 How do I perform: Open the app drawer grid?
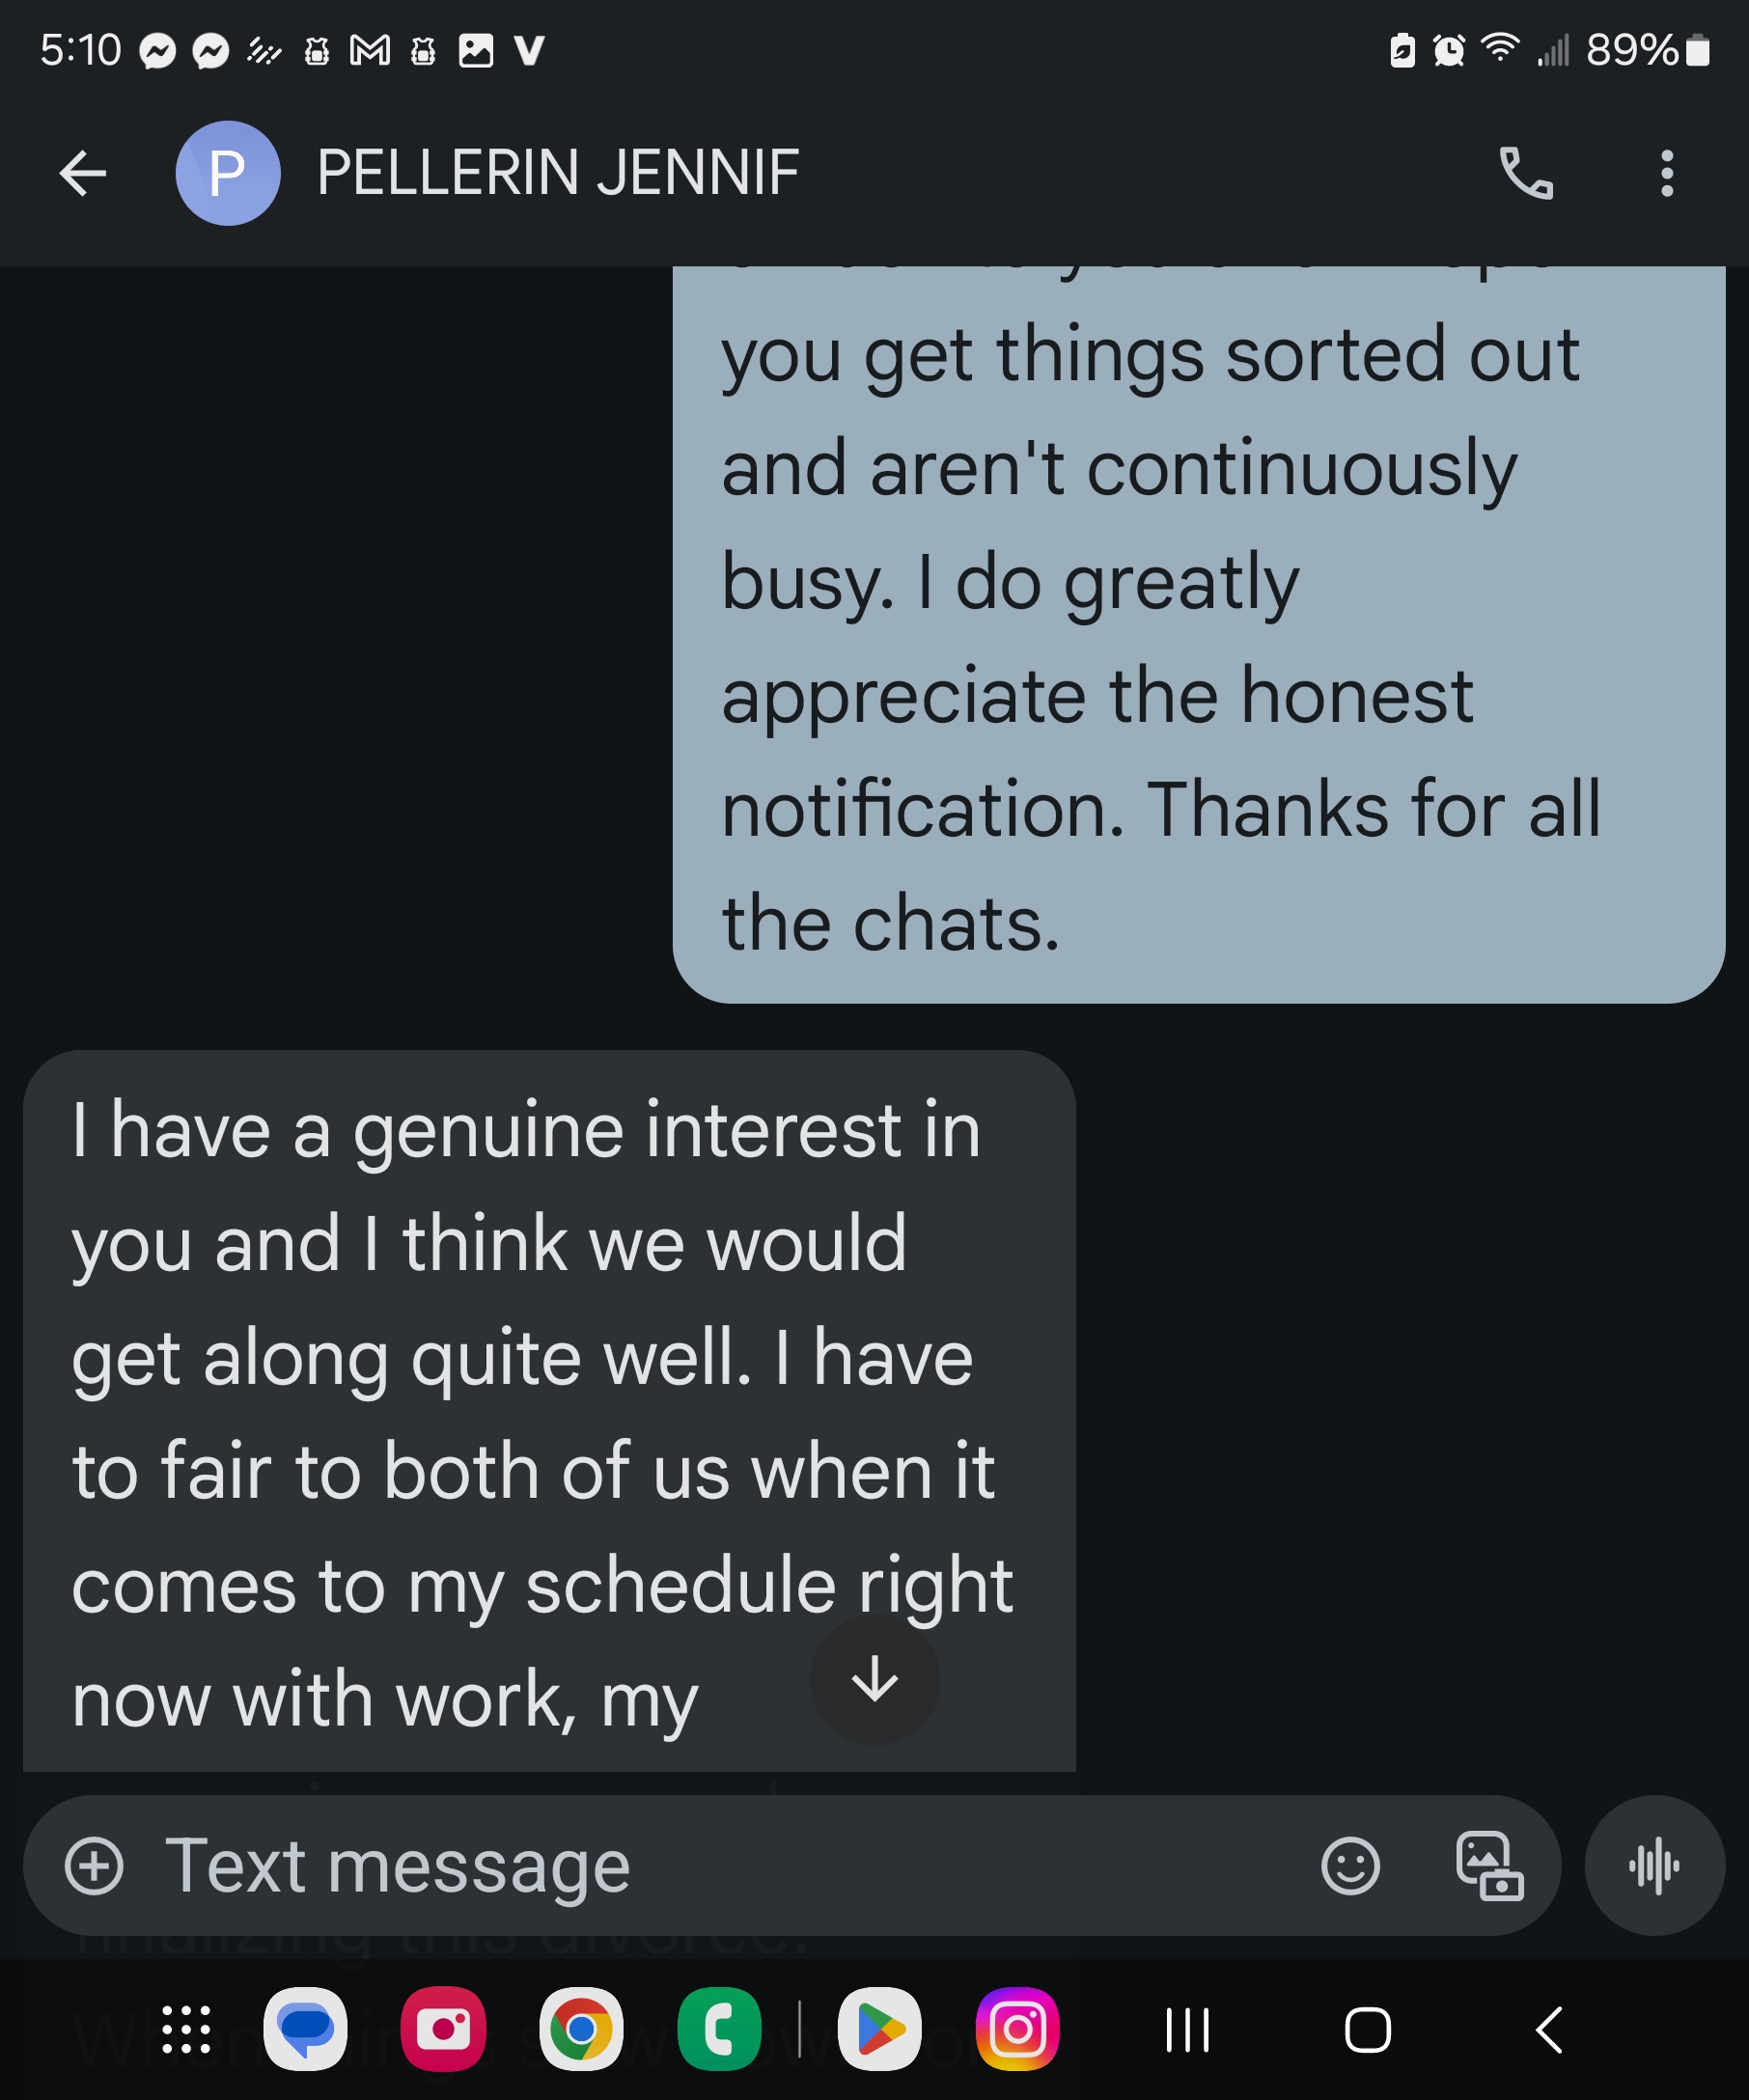[x=186, y=2029]
